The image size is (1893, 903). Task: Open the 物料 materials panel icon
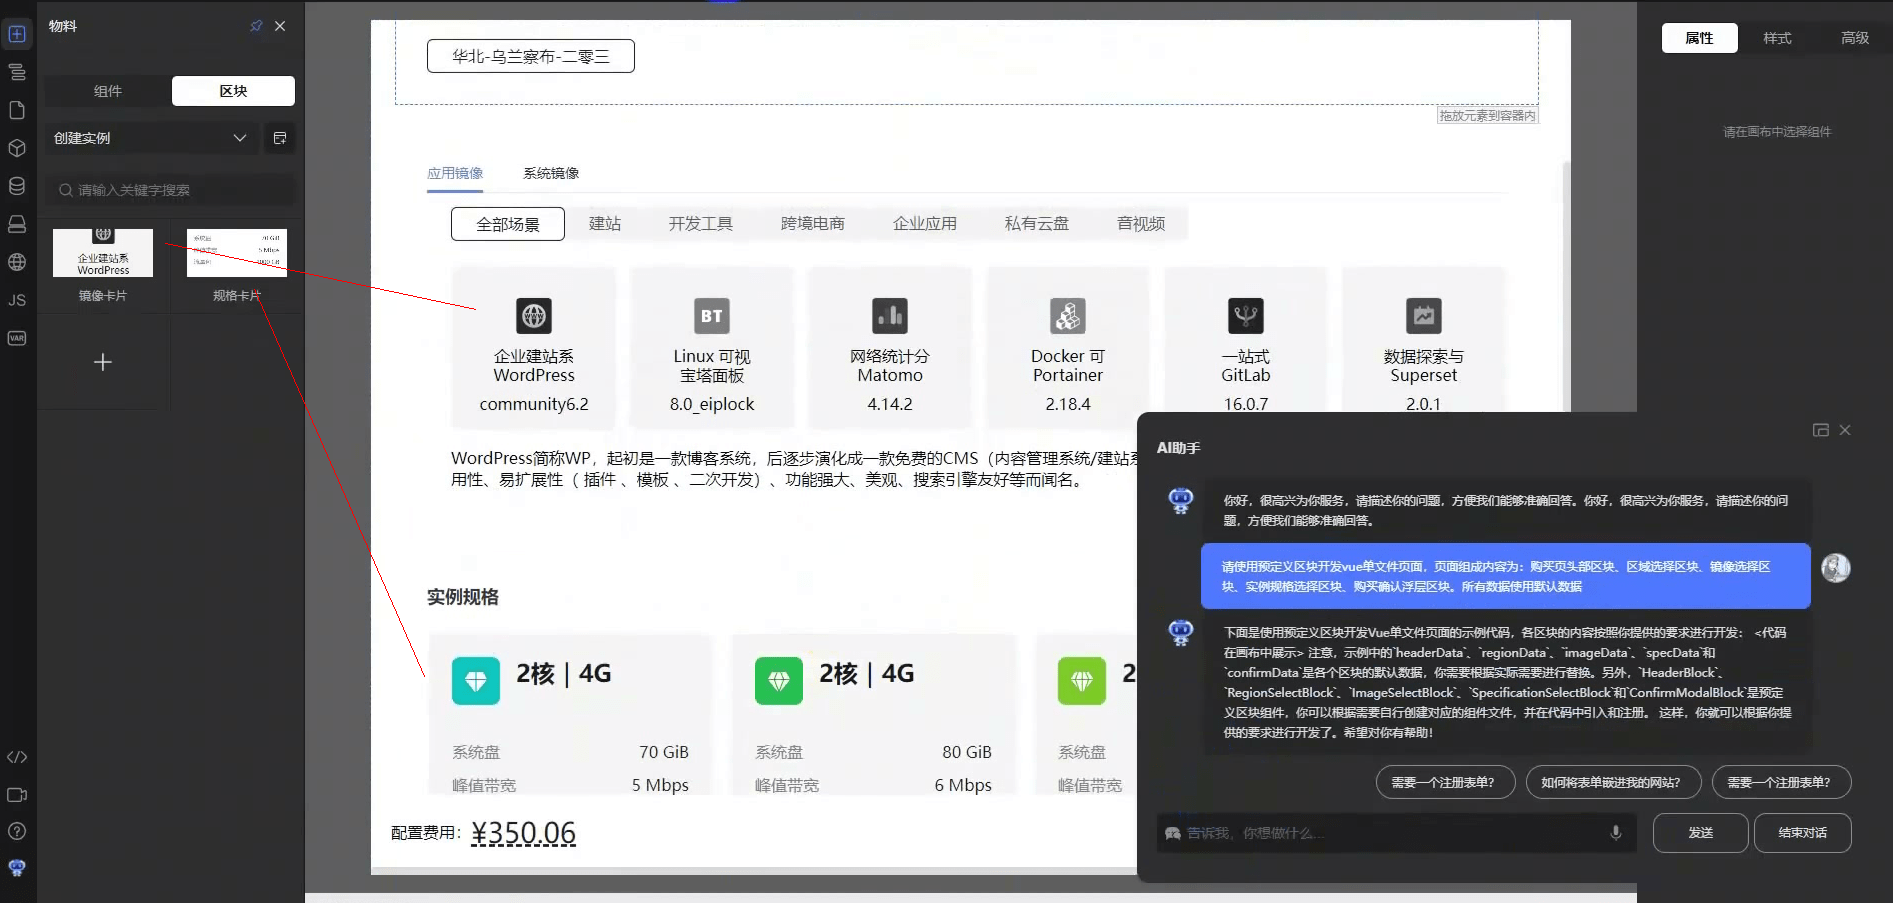pyautogui.click(x=16, y=33)
